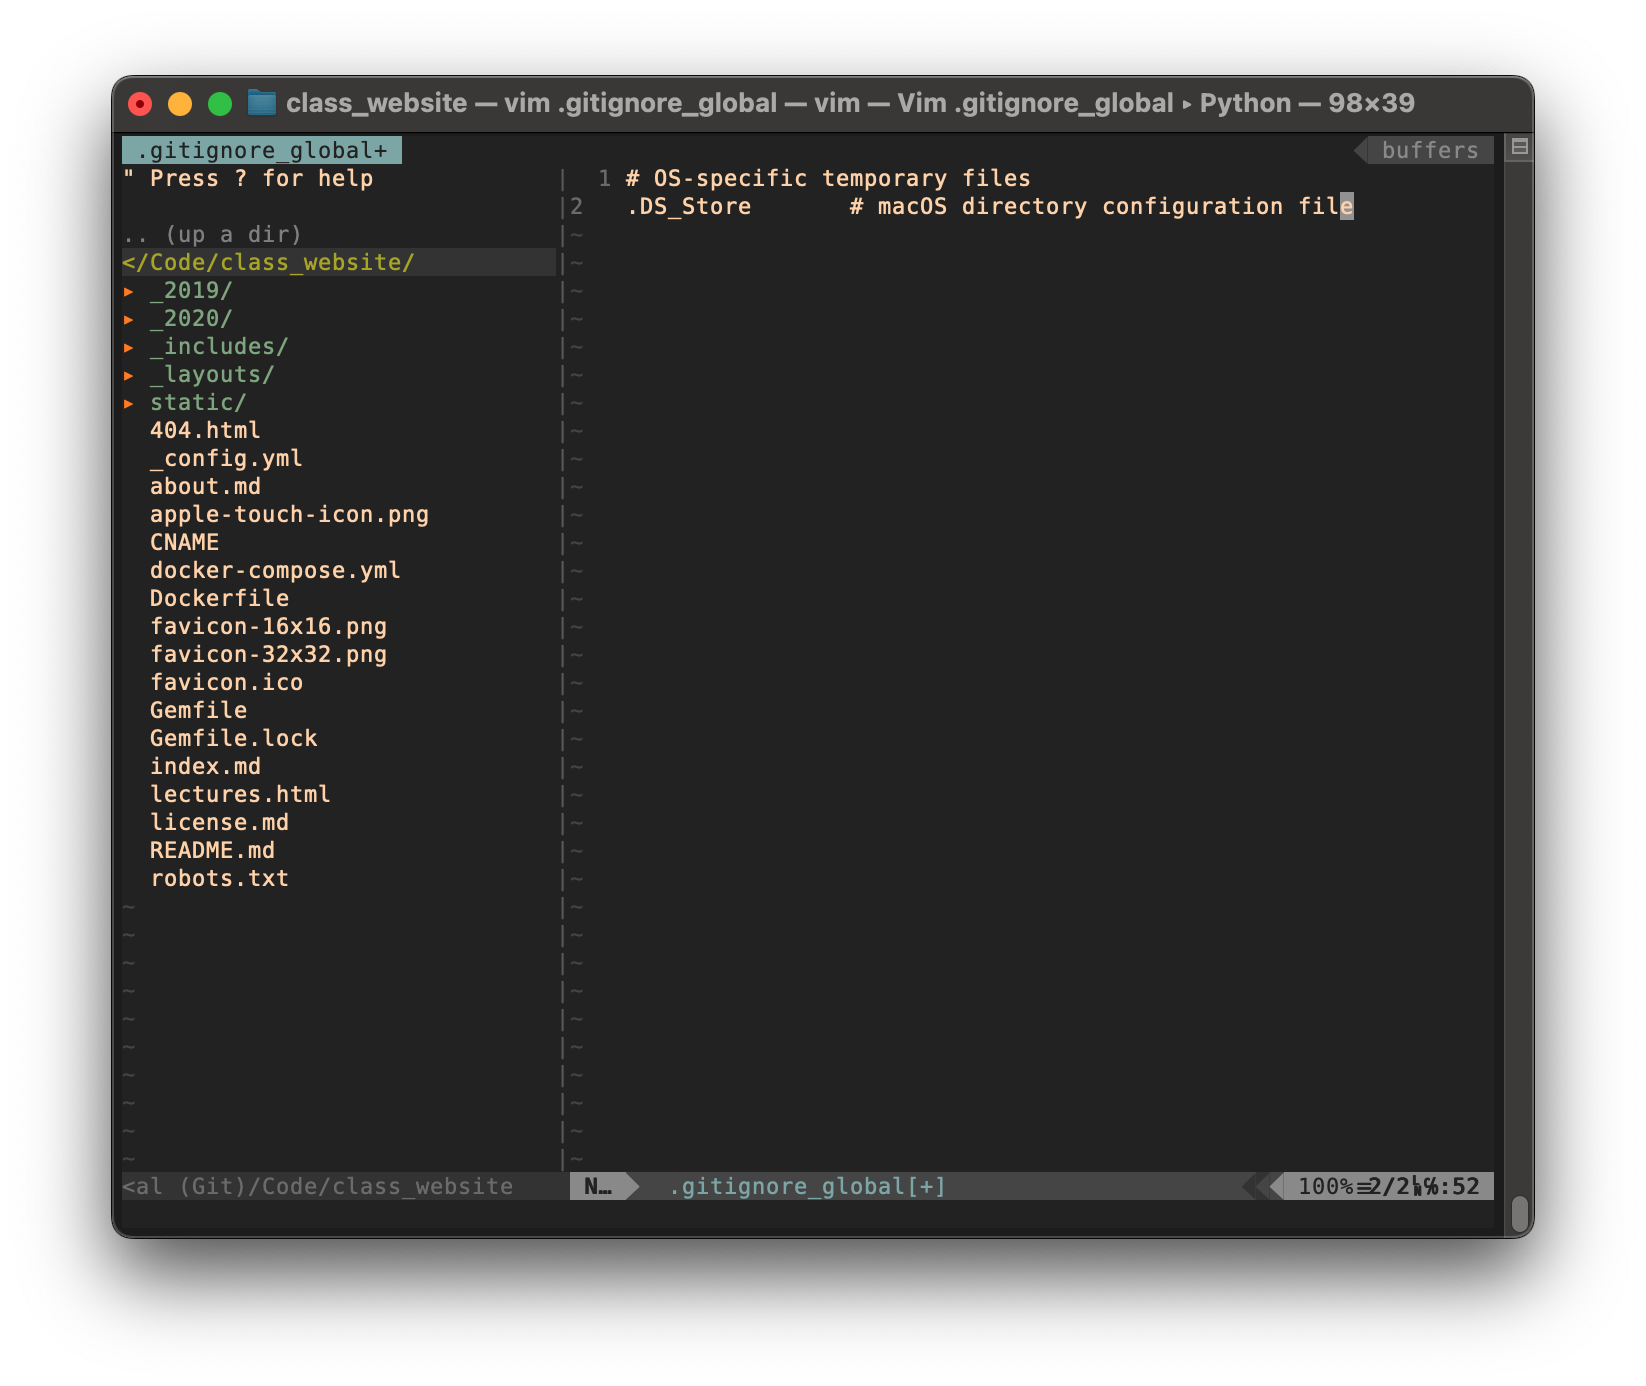Select Gemfile.lock in the file tree
This screenshot has height=1386, width=1646.
click(233, 738)
